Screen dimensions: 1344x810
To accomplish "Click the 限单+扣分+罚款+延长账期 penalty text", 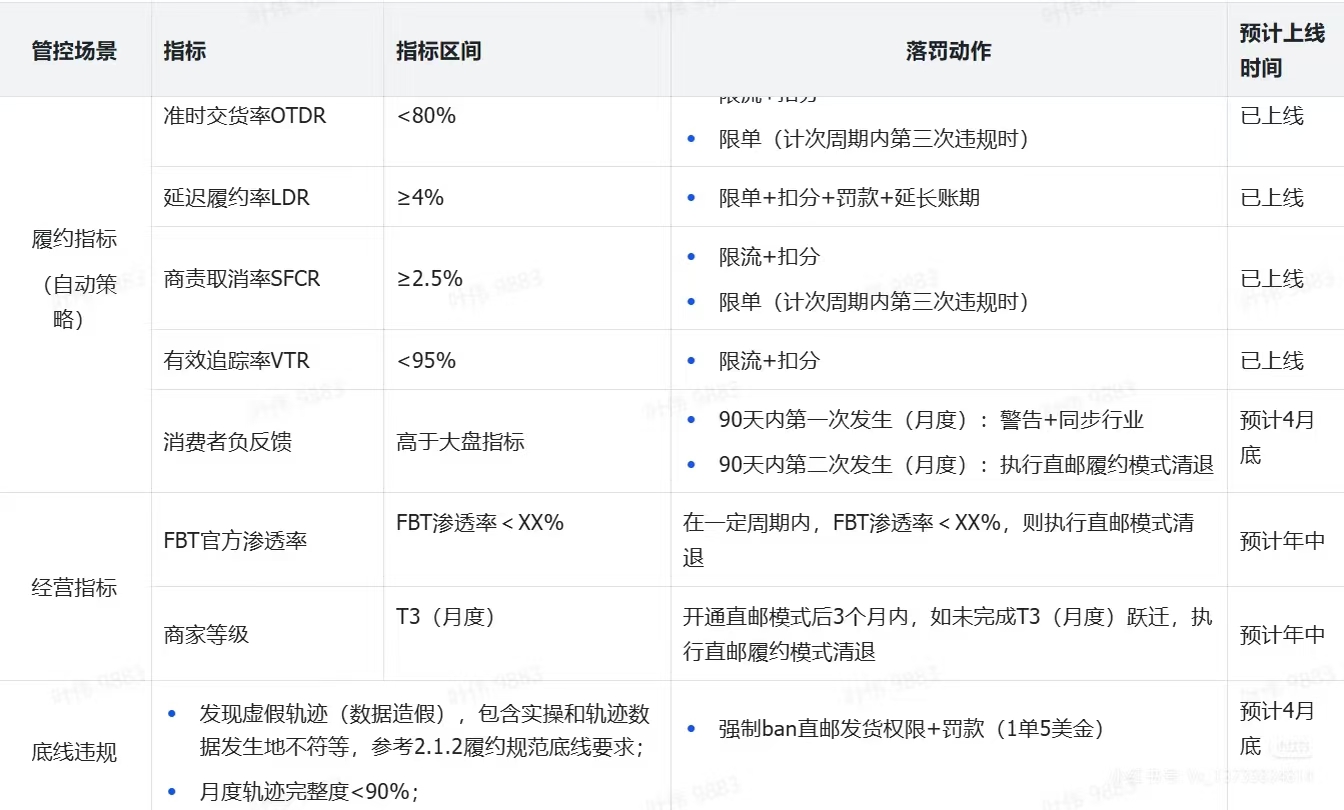I will pos(849,198).
